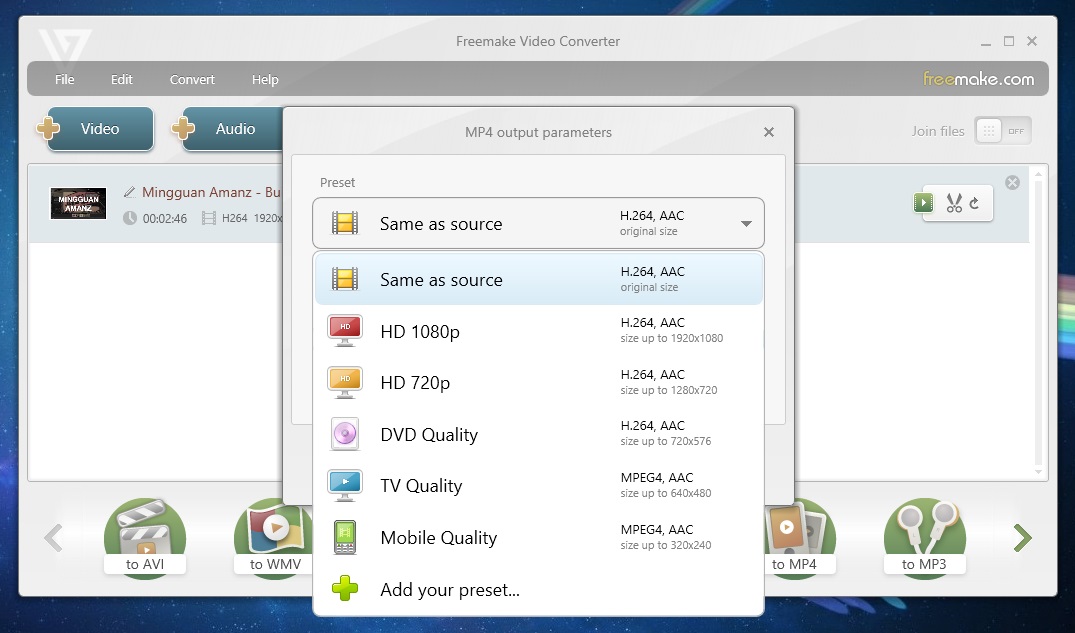Show more formats with right green arrow

tap(1022, 537)
